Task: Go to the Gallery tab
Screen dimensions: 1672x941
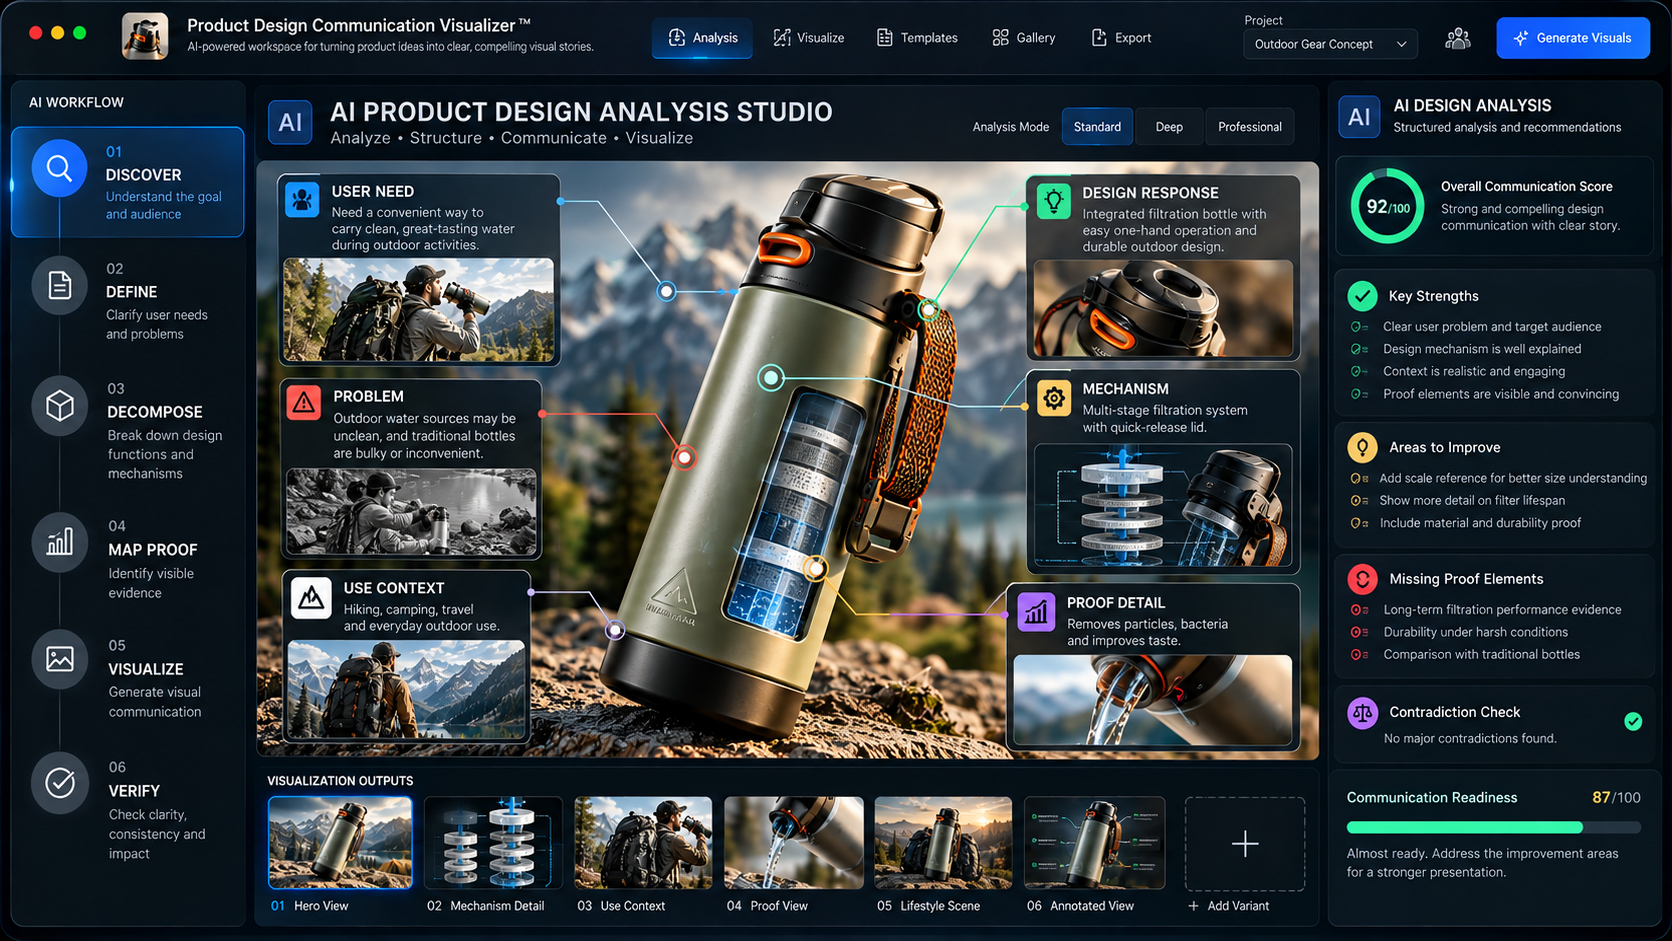Action: [x=1024, y=38]
